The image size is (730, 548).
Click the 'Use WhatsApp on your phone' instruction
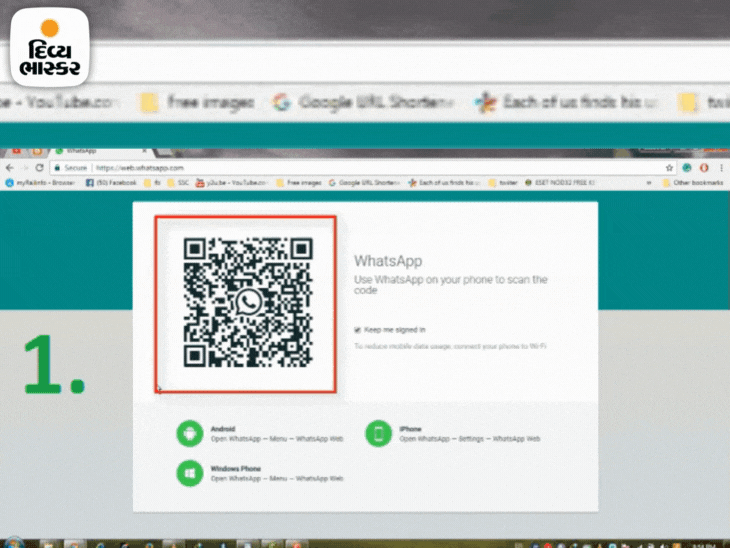coord(451,284)
